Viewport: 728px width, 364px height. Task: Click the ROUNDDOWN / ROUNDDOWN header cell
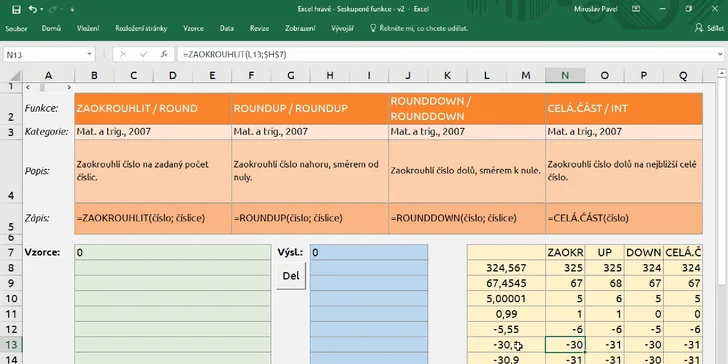(467, 109)
